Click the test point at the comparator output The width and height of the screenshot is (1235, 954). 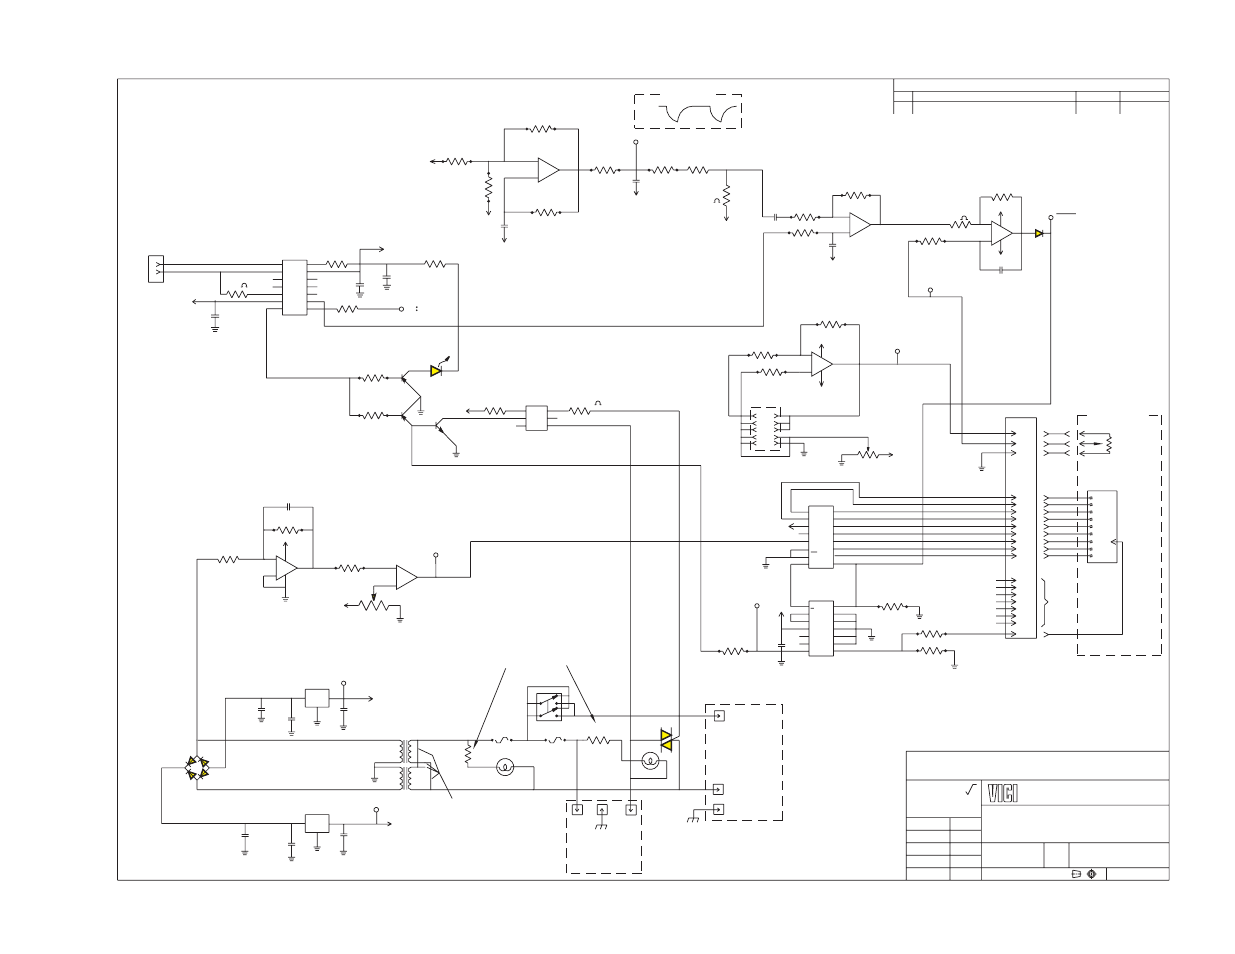(x=435, y=554)
